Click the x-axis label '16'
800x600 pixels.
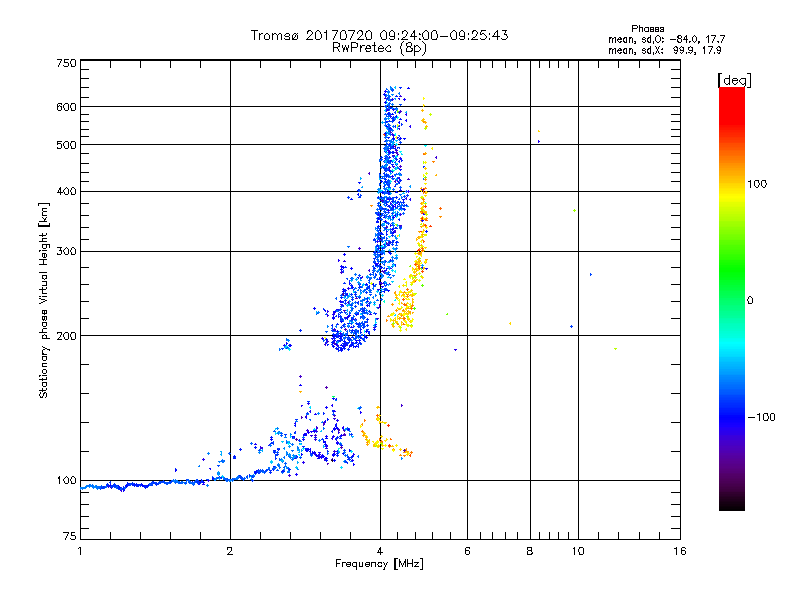coord(680,551)
